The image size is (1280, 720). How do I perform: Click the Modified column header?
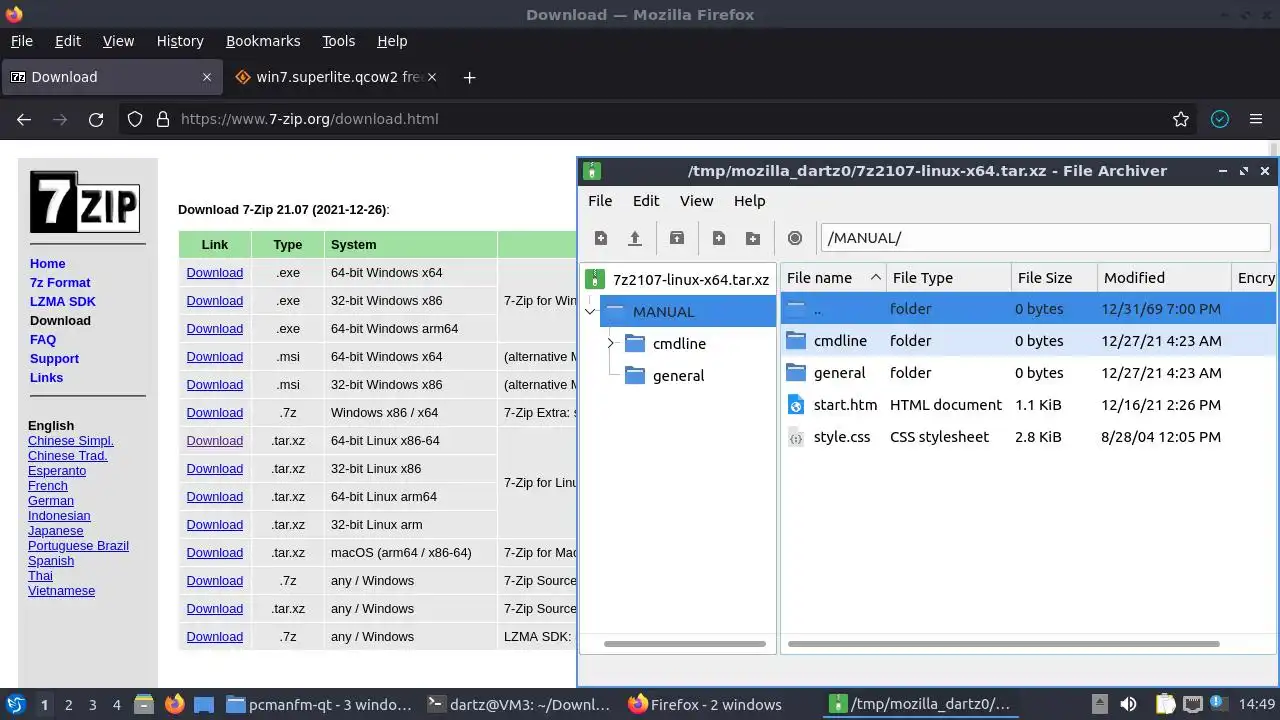click(x=1163, y=278)
